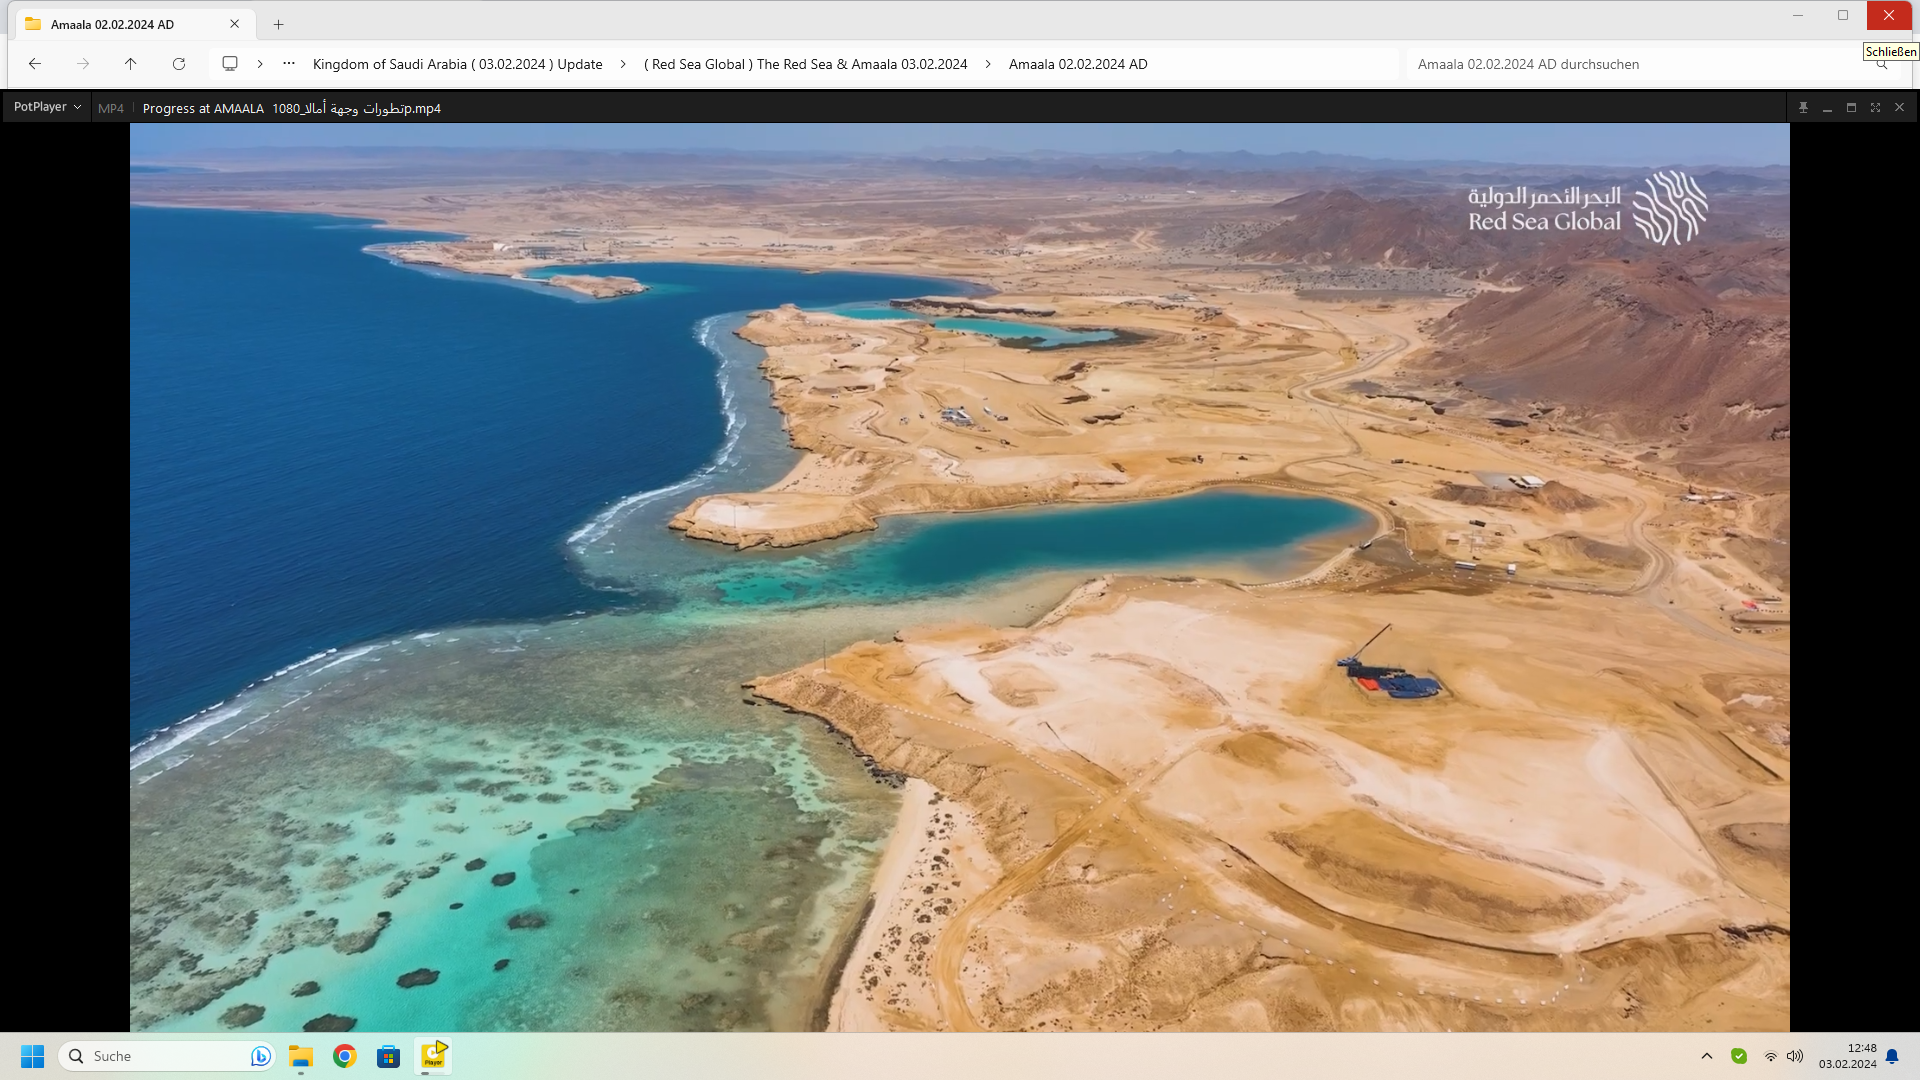The width and height of the screenshot is (1920, 1080).
Task: Open Wi-Fi network settings in tray
Action: (1771, 1056)
